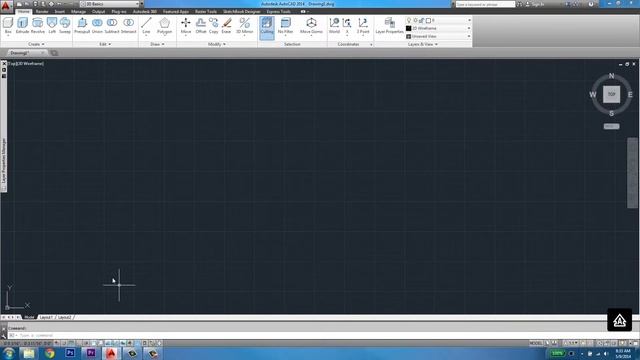This screenshot has height=360, width=640.
Task: Expand the Create panel
Action: point(36,44)
